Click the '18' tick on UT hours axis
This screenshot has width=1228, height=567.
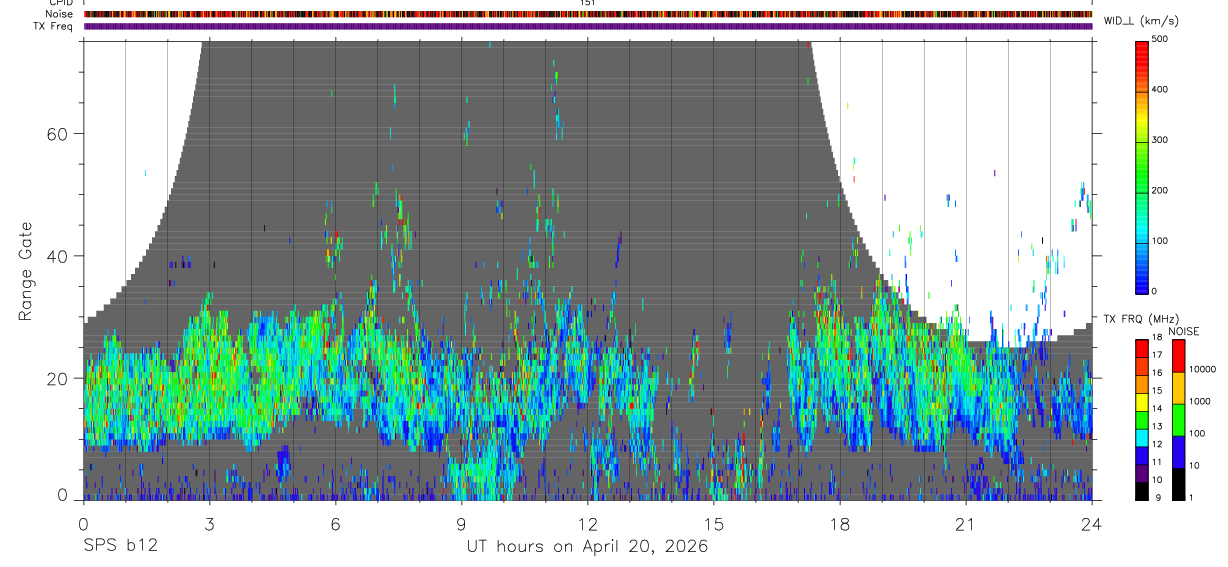click(839, 524)
